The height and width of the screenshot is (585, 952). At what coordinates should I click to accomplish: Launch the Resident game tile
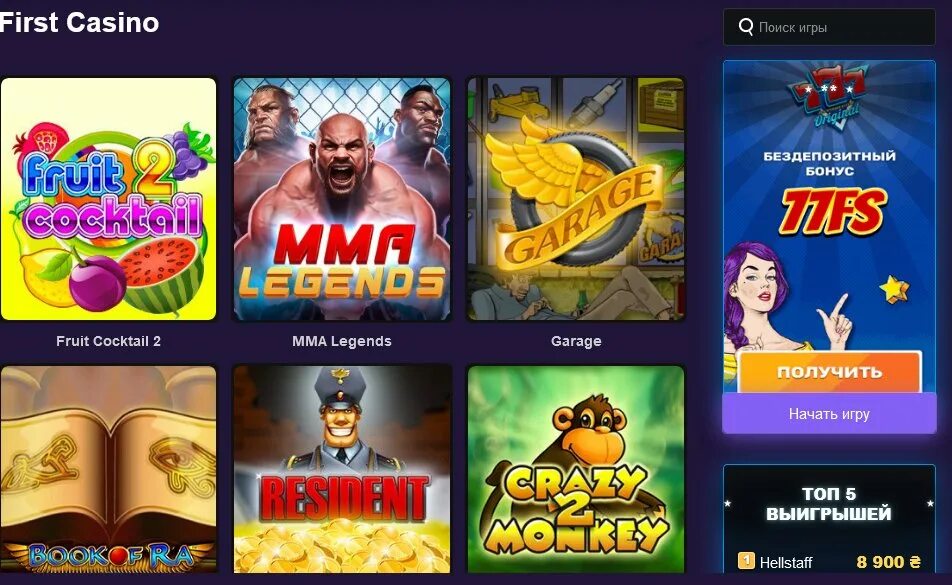tap(342, 469)
